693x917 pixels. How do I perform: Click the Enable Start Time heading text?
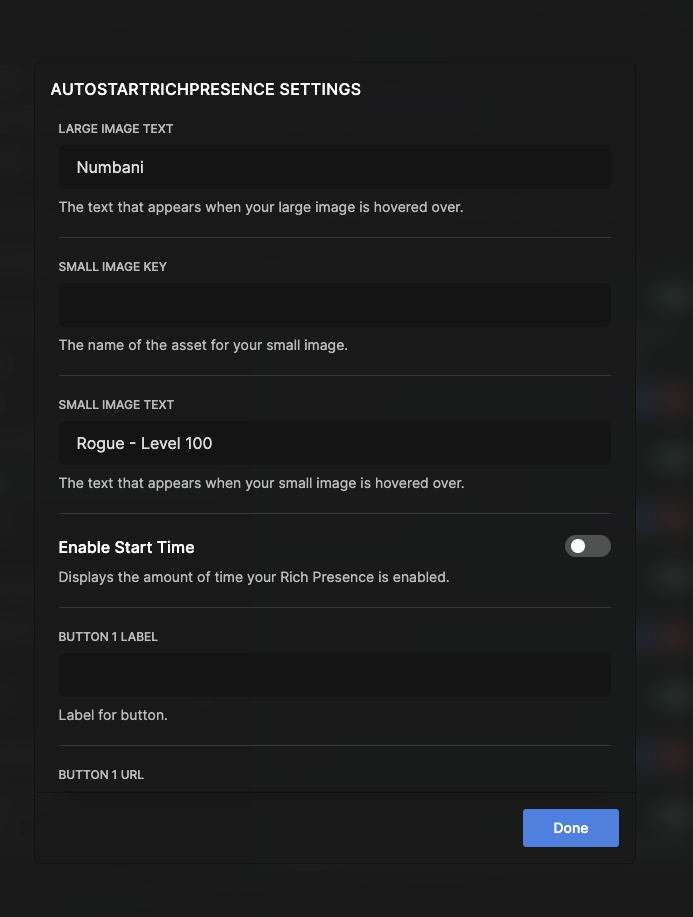126,547
